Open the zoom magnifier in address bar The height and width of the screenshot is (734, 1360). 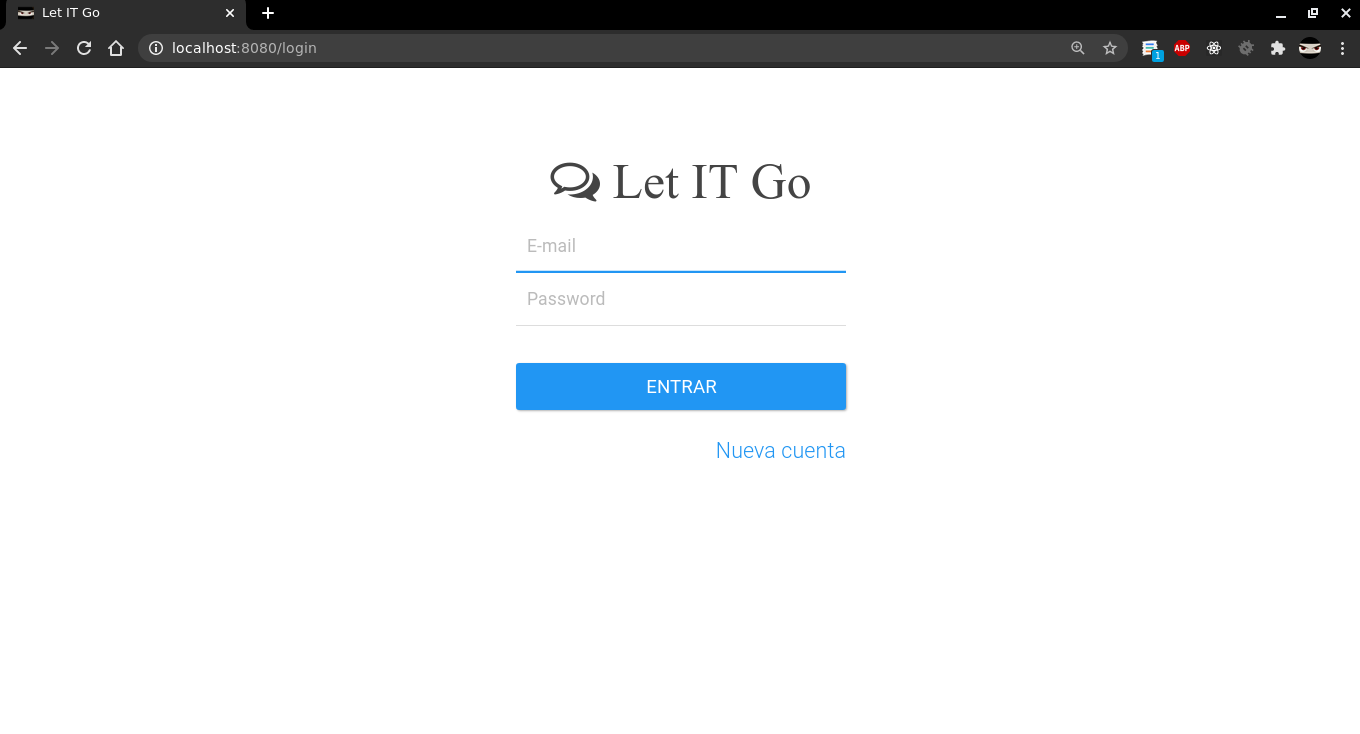pyautogui.click(x=1078, y=48)
